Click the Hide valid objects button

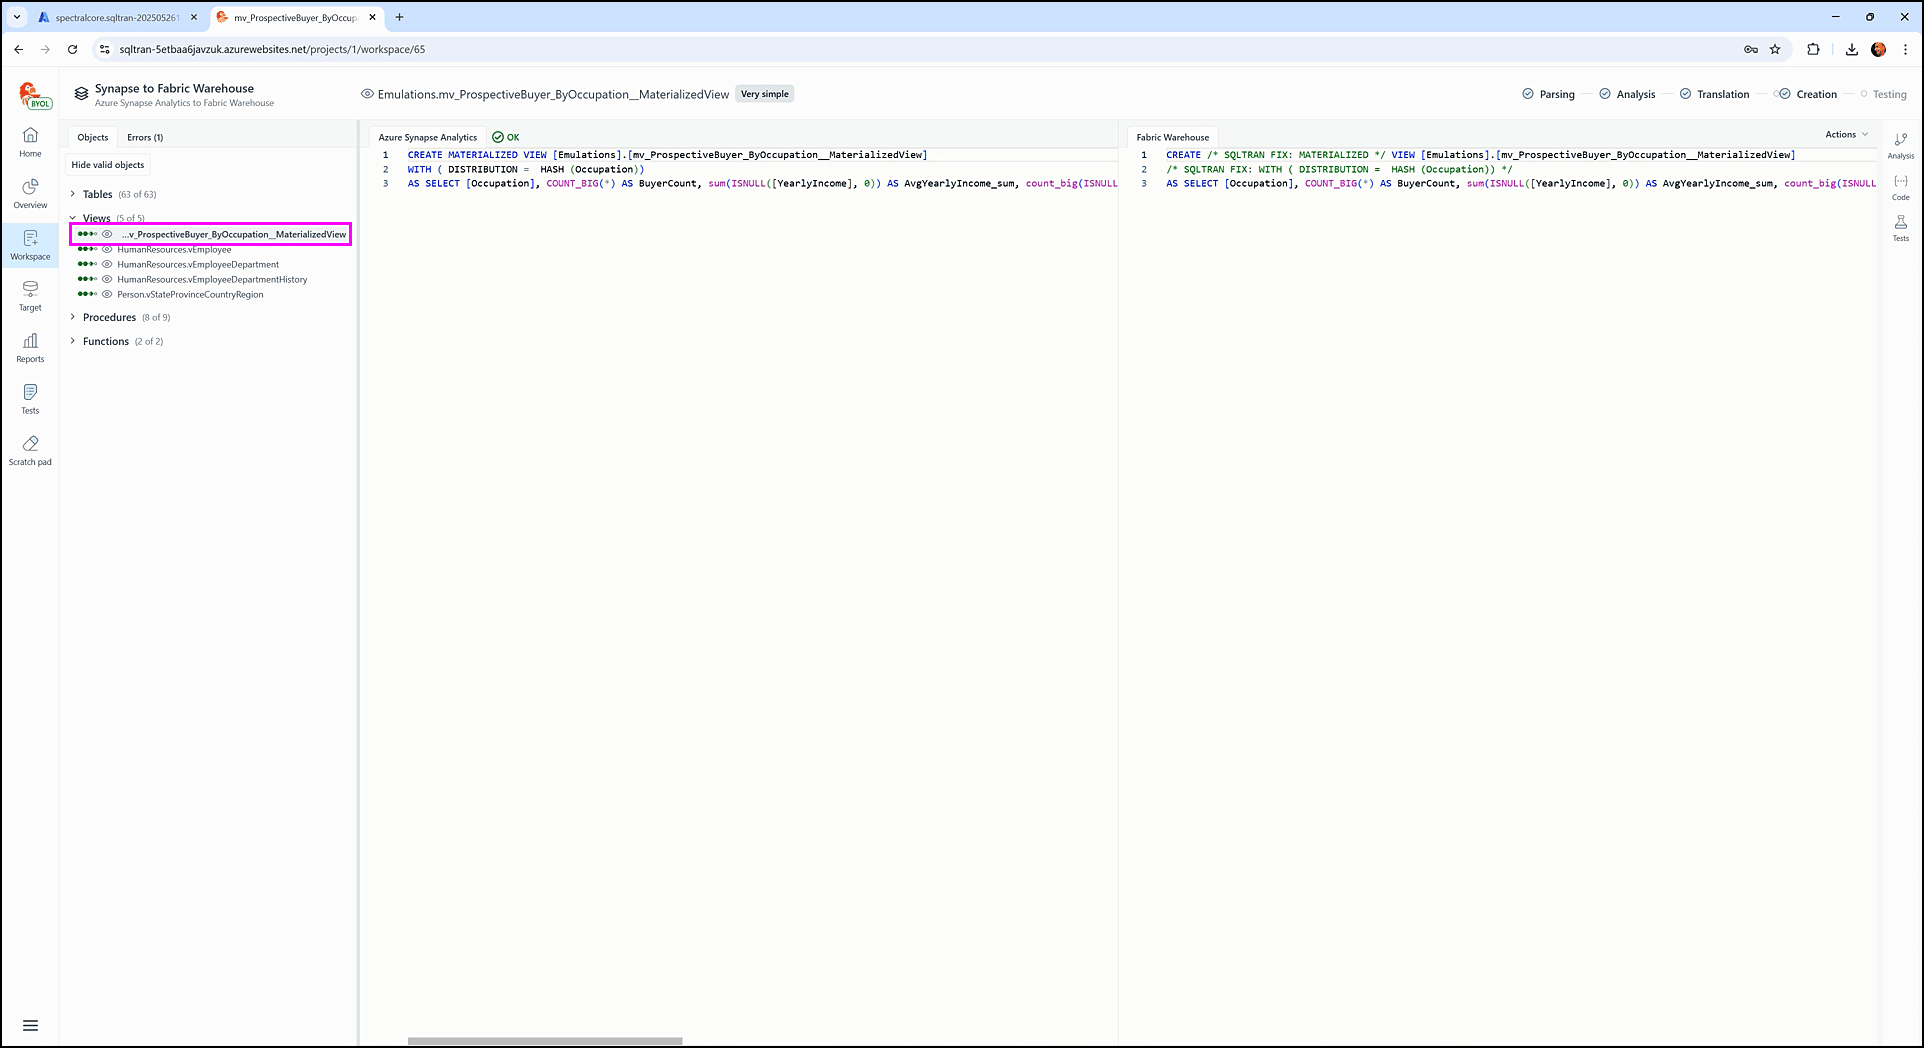coord(108,165)
